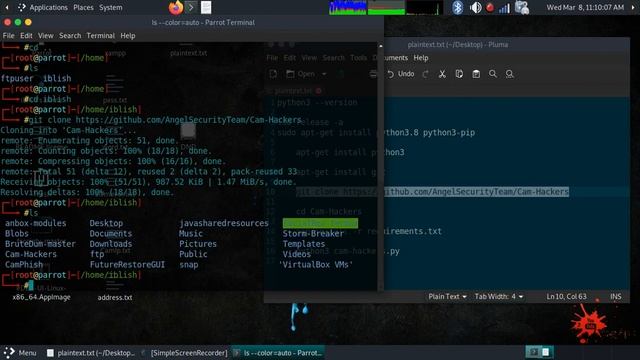Open Firefox from the top panel
The height and width of the screenshot is (360, 640).
click(x=176, y=7)
